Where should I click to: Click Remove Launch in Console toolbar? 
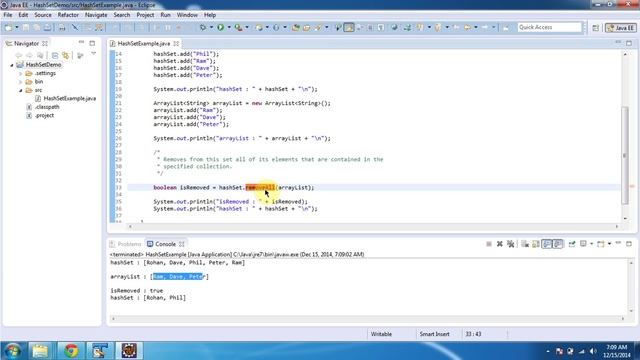pos(500,244)
